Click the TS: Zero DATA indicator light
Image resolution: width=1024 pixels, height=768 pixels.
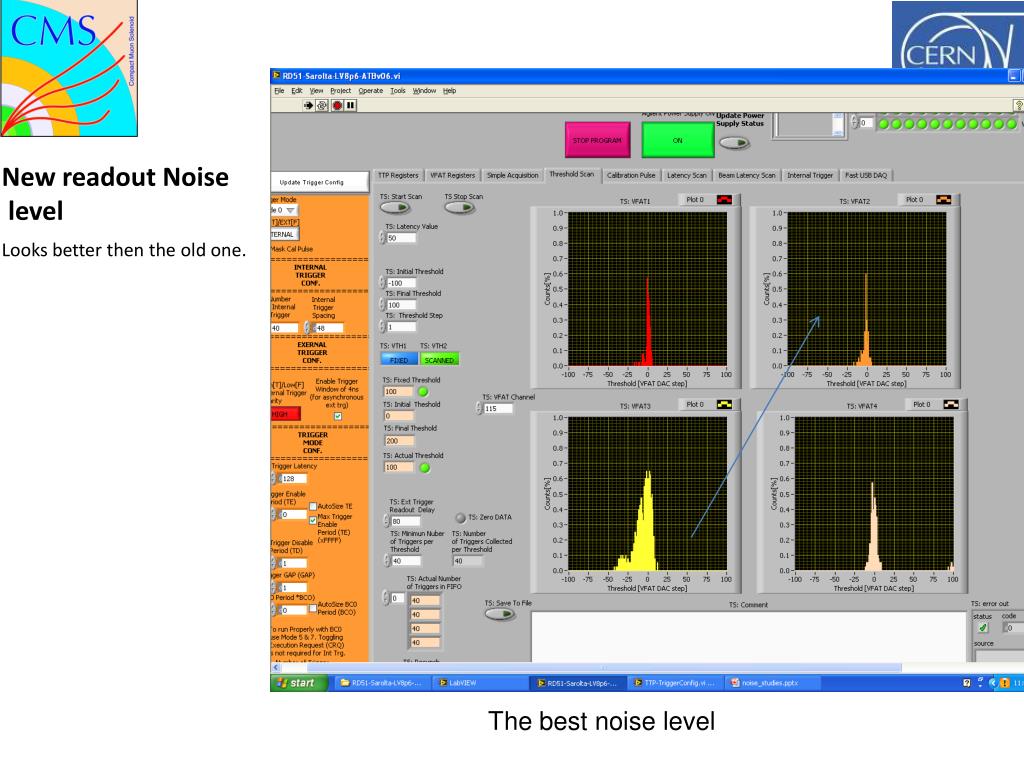pyautogui.click(x=460, y=518)
